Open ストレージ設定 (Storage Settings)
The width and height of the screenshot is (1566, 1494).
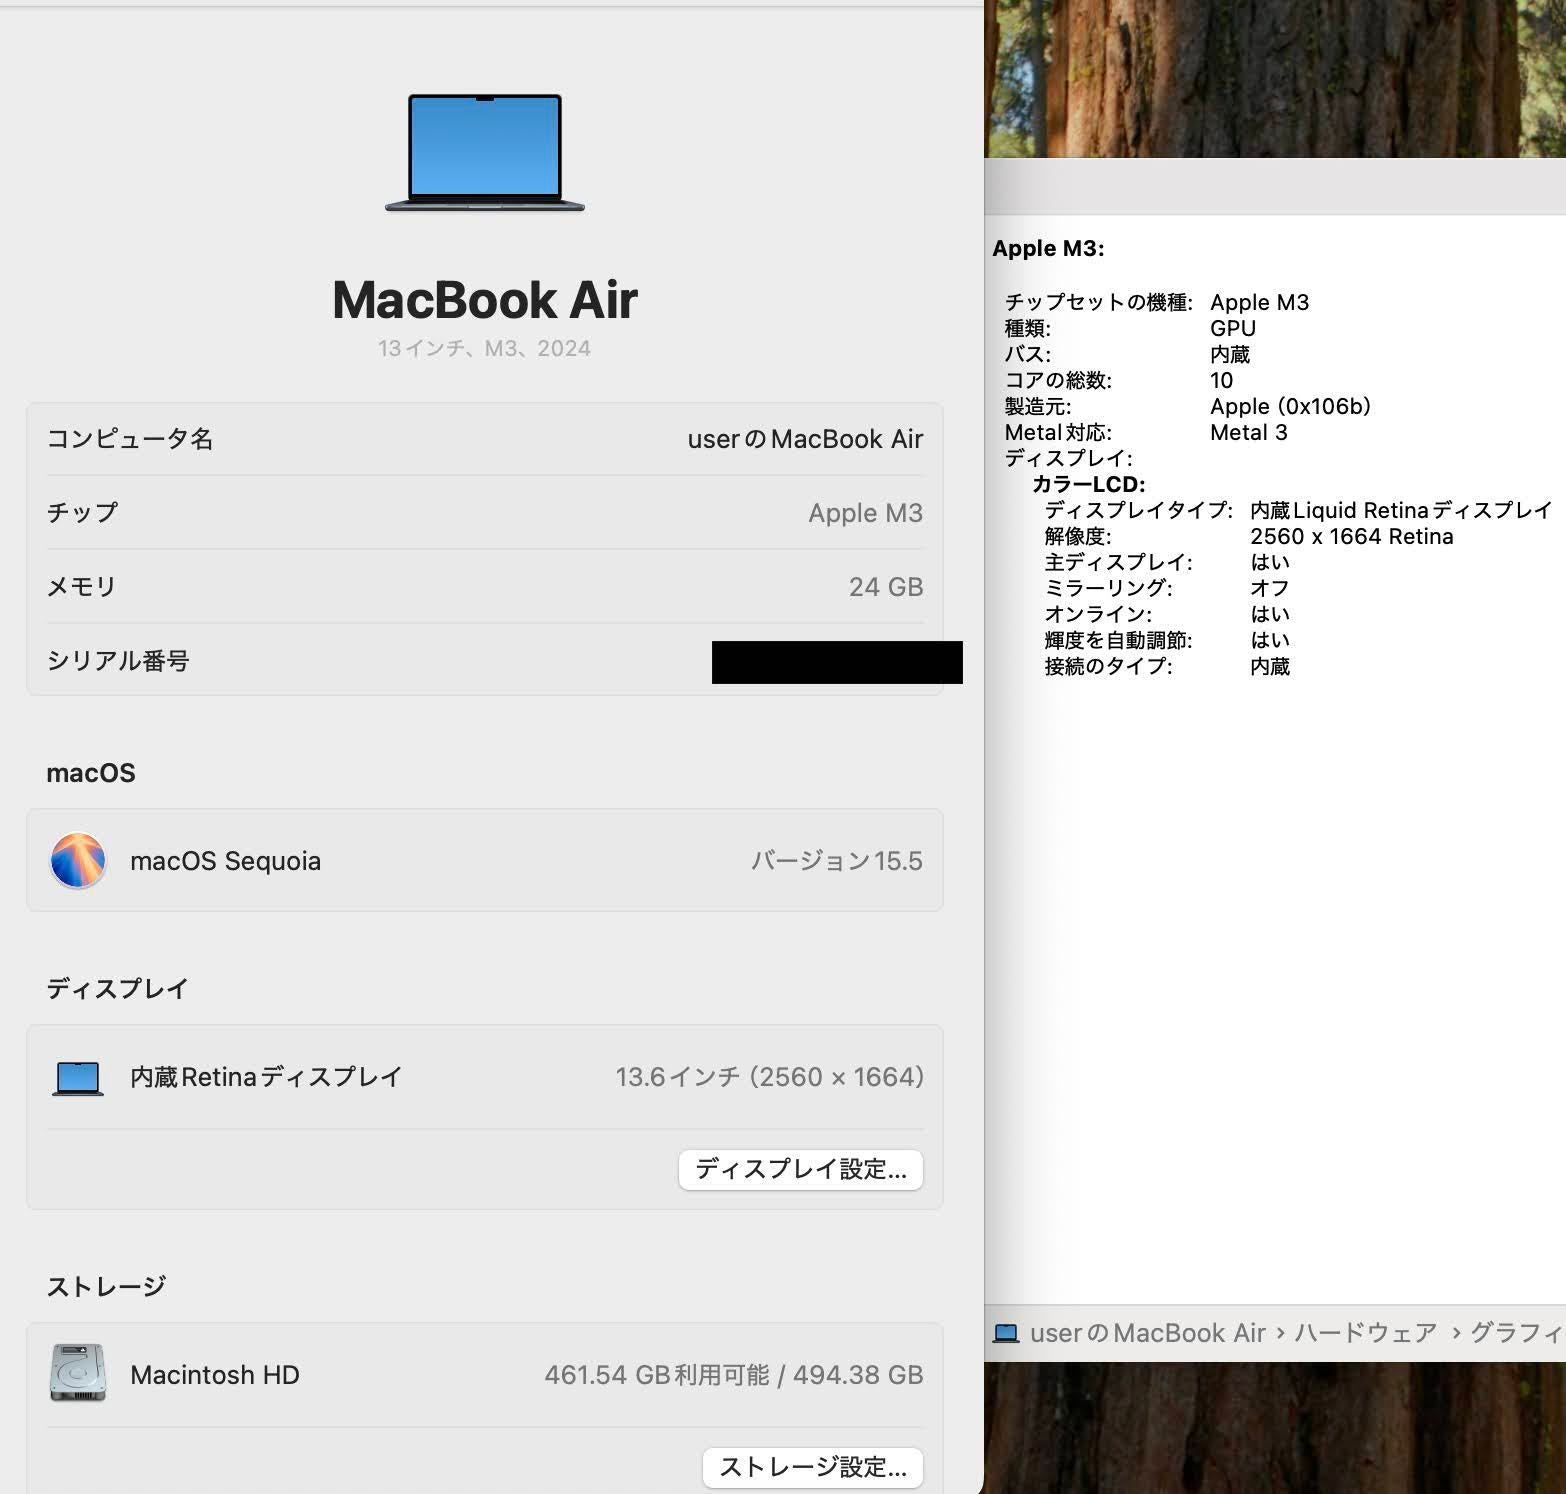[812, 1467]
